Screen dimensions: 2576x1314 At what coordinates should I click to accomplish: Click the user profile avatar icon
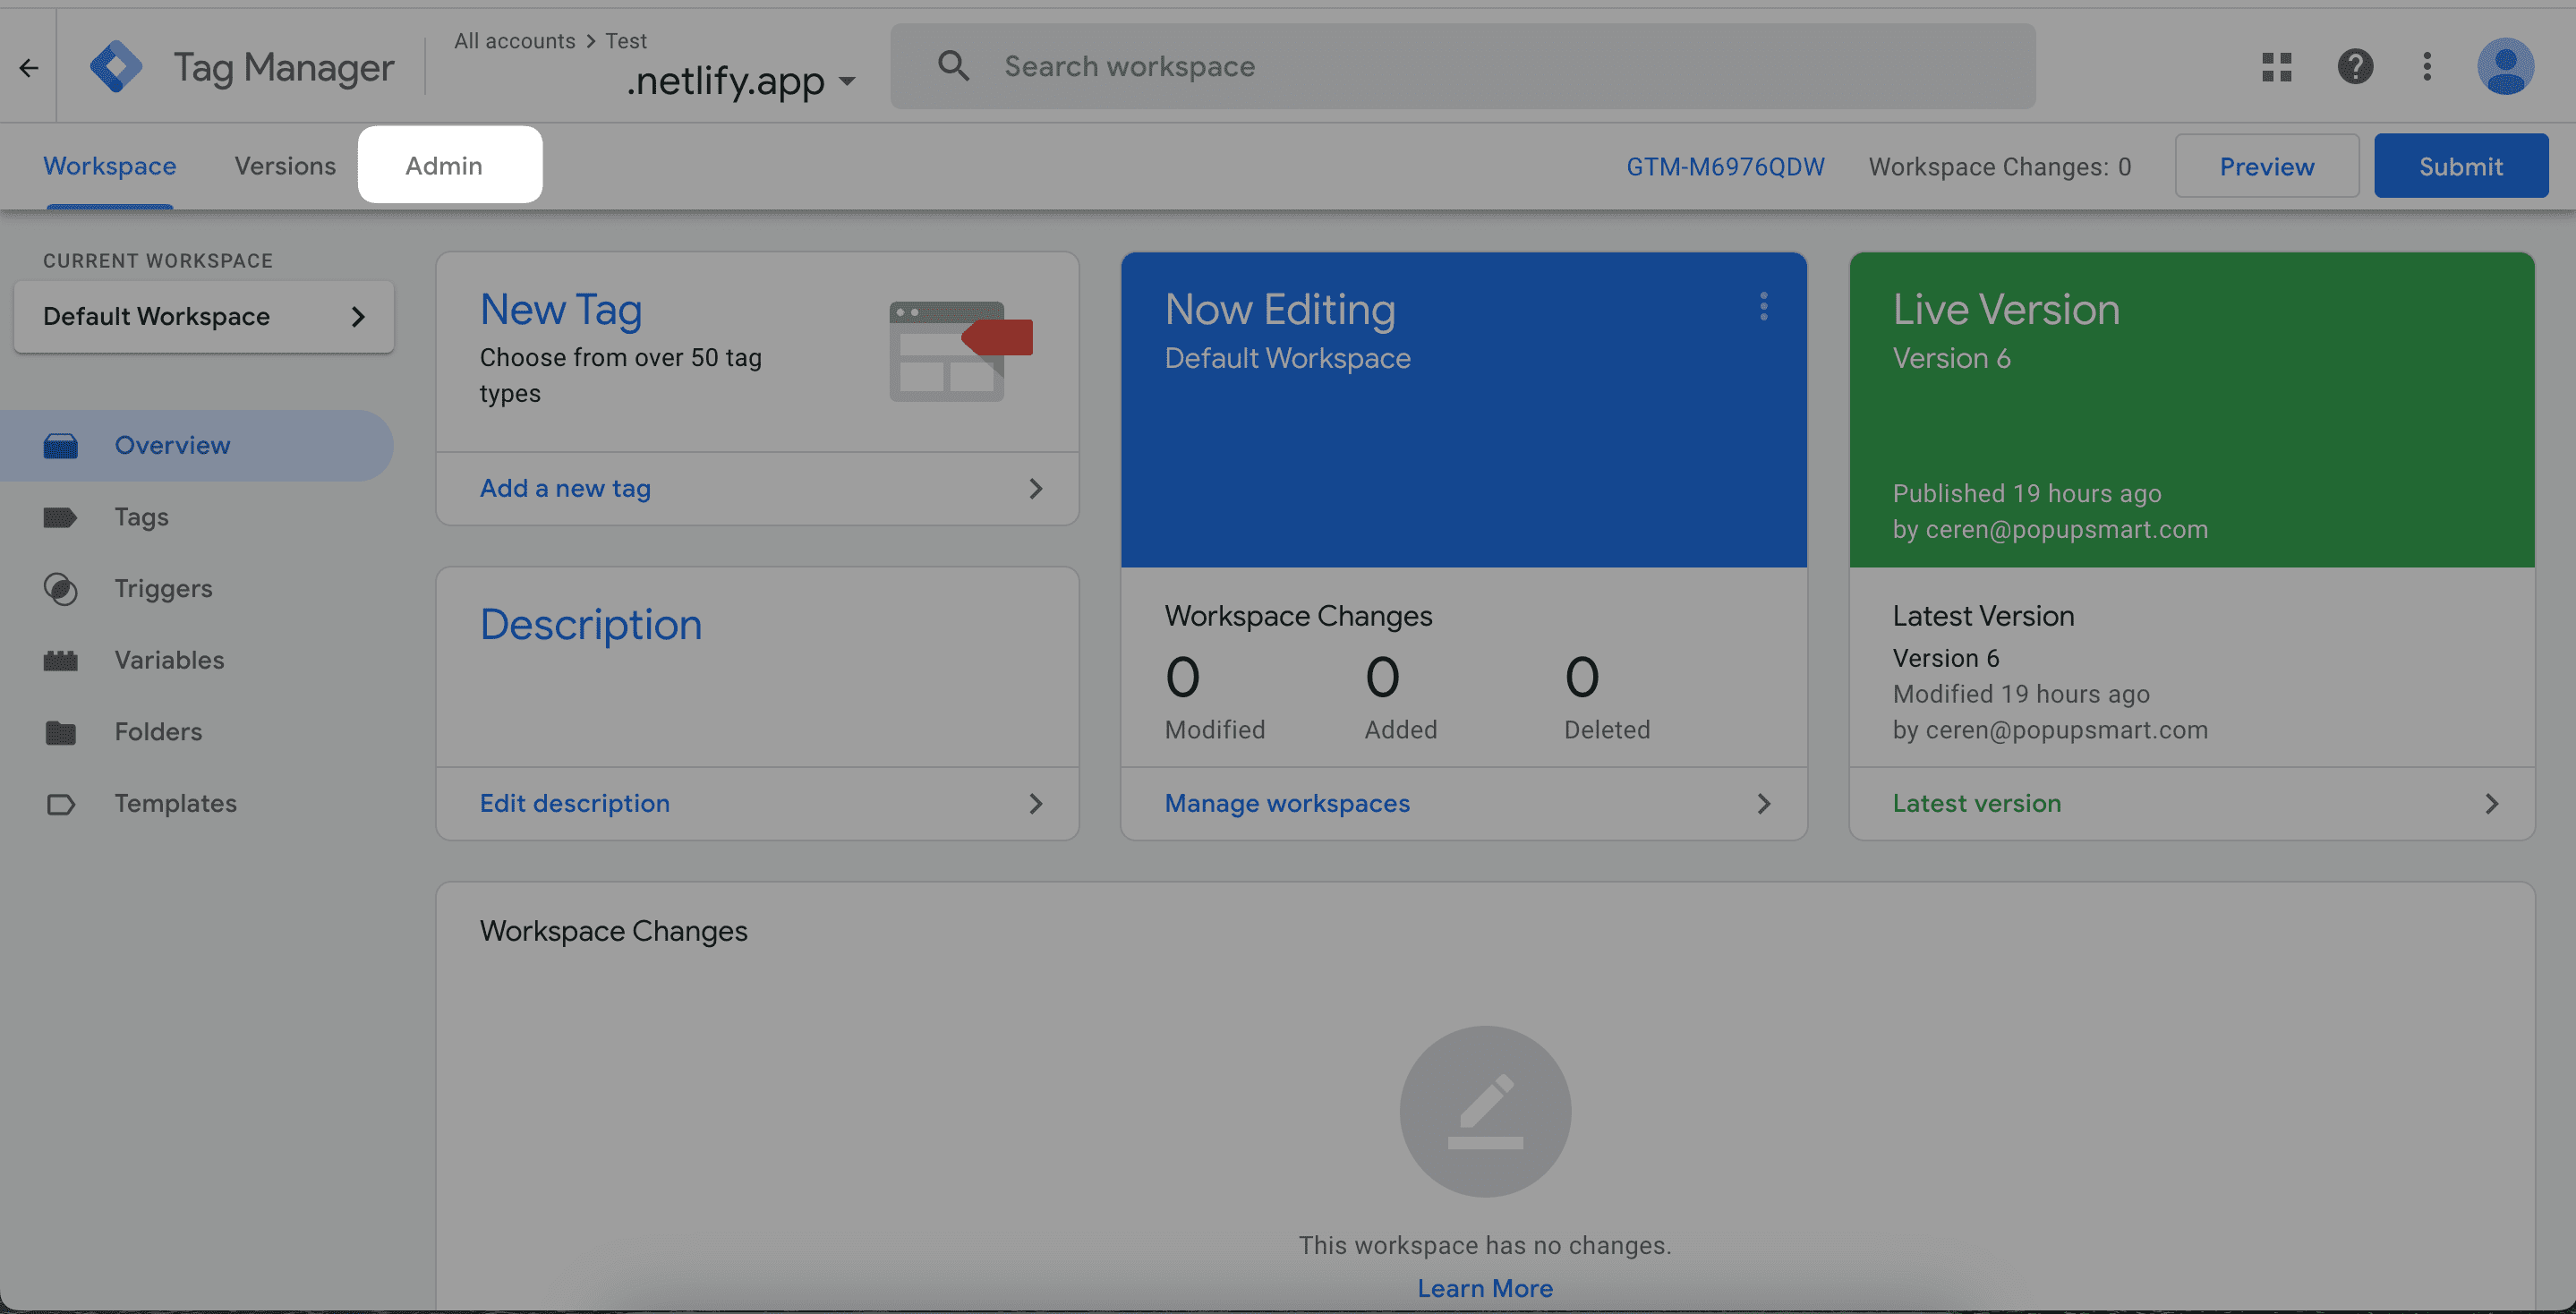tap(2505, 65)
